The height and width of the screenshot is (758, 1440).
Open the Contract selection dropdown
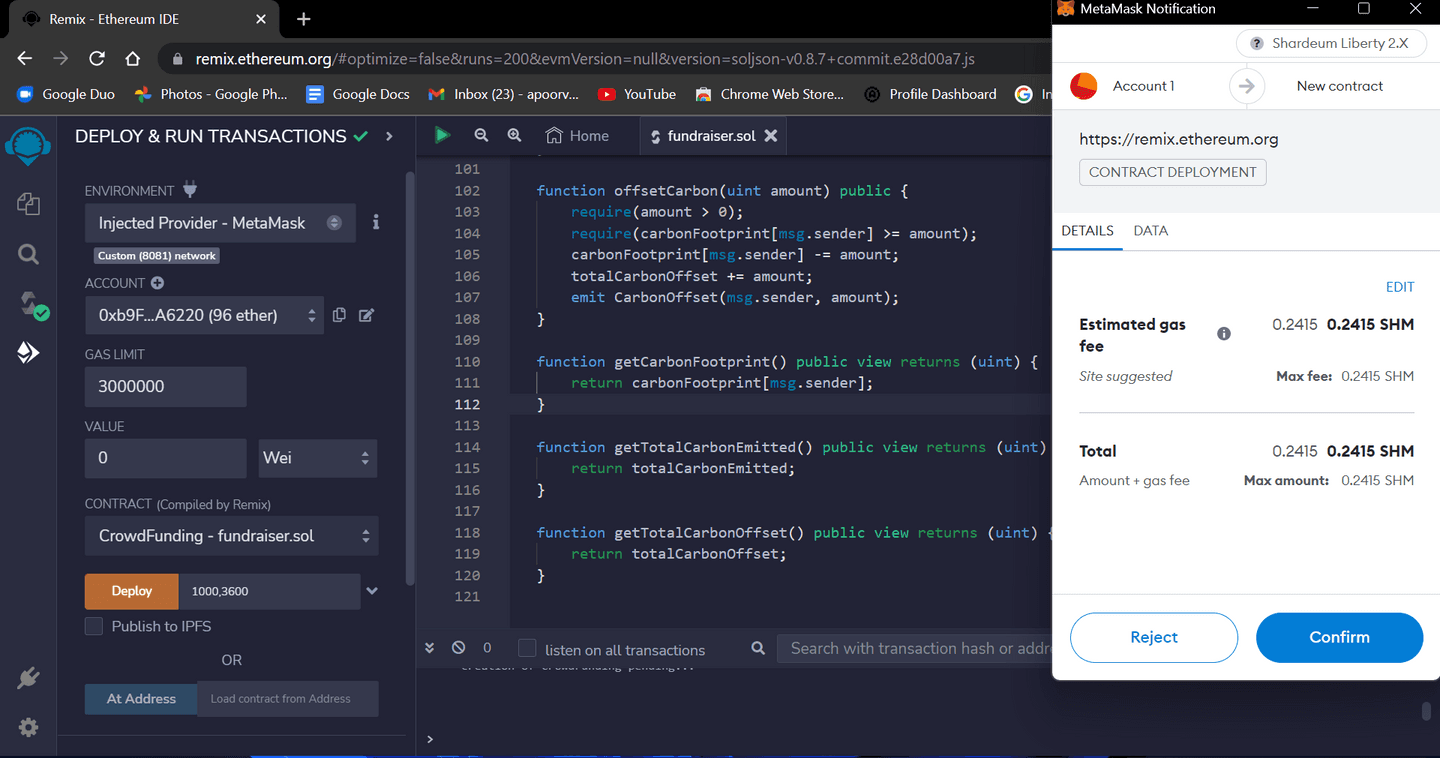coord(231,536)
